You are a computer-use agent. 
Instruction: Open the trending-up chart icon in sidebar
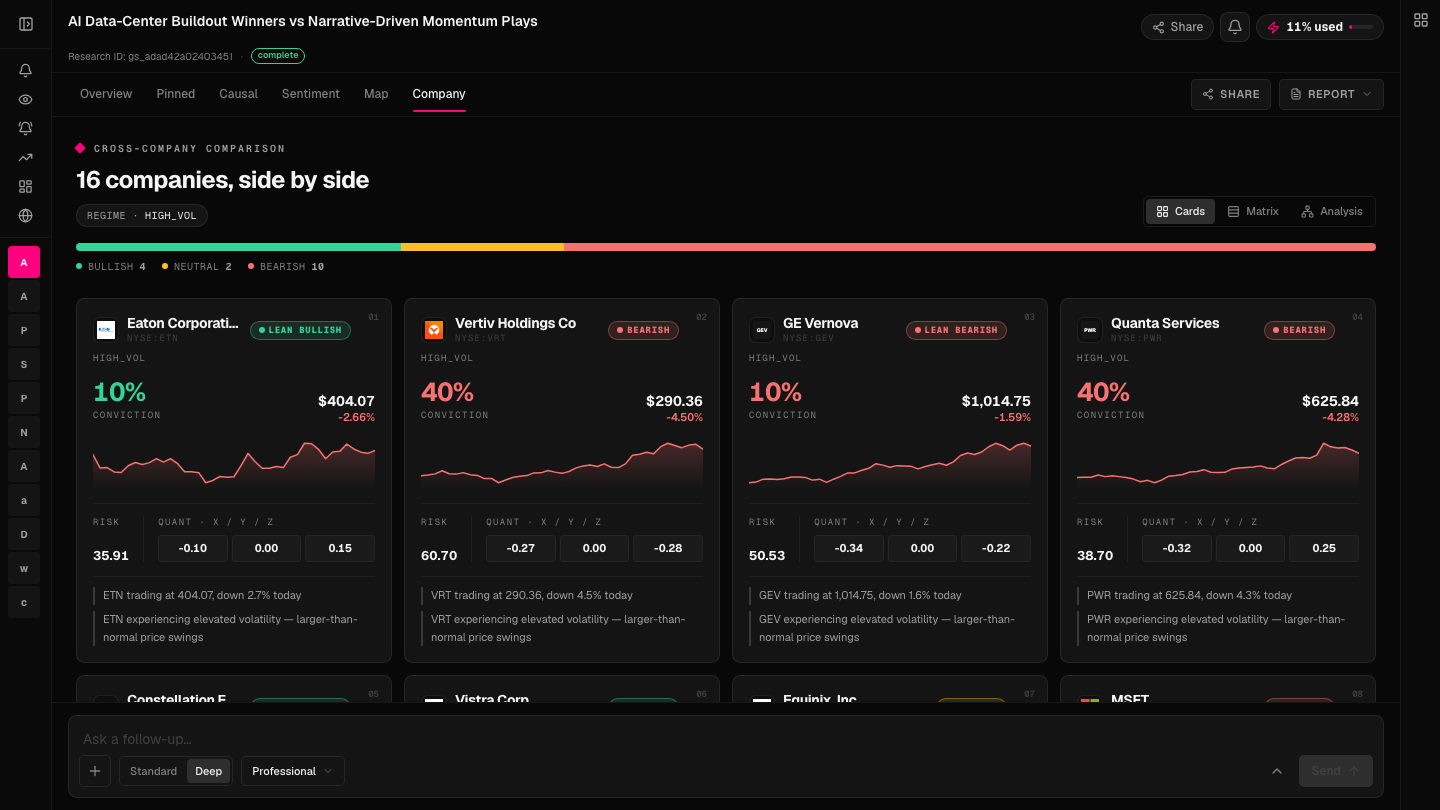click(26, 157)
